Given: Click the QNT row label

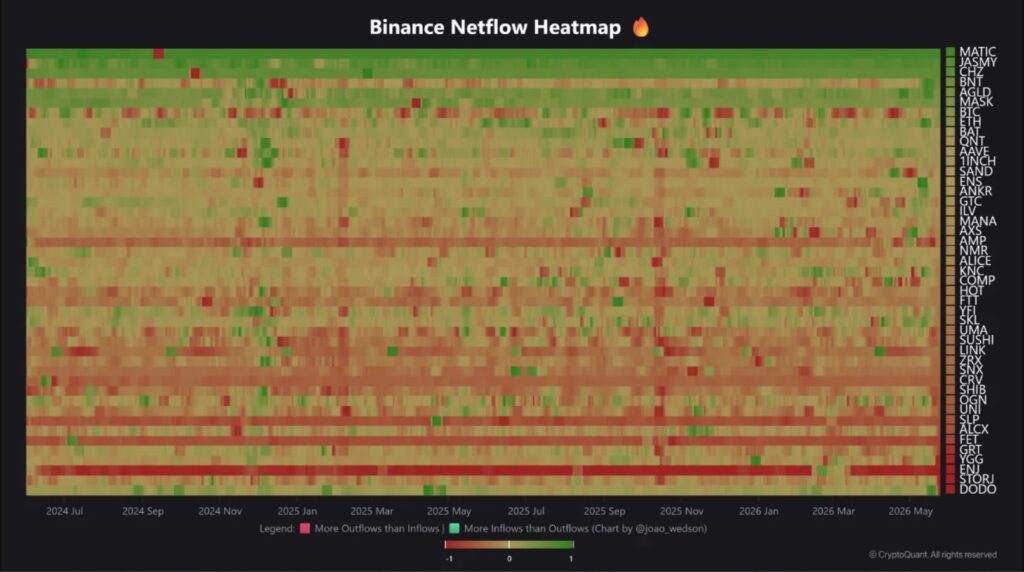Looking at the screenshot, I should point(972,141).
